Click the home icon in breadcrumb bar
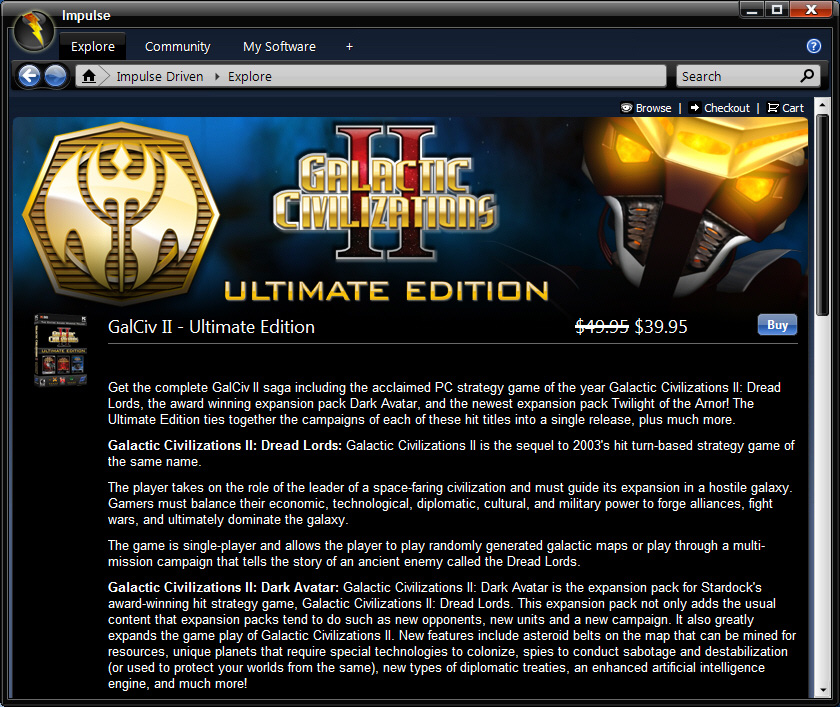Image resolution: width=840 pixels, height=707 pixels. coord(89,77)
